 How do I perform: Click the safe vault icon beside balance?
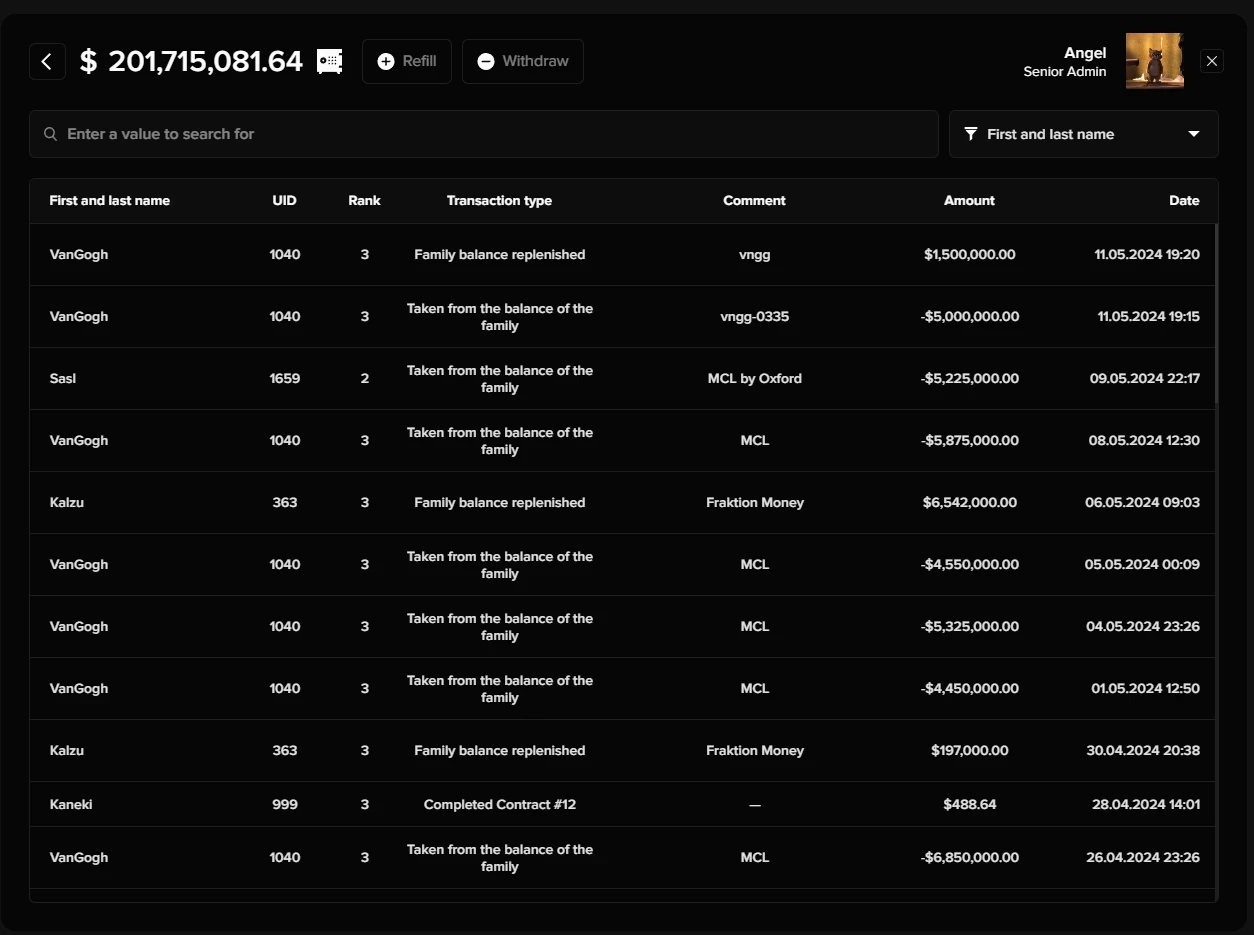pyautogui.click(x=330, y=61)
